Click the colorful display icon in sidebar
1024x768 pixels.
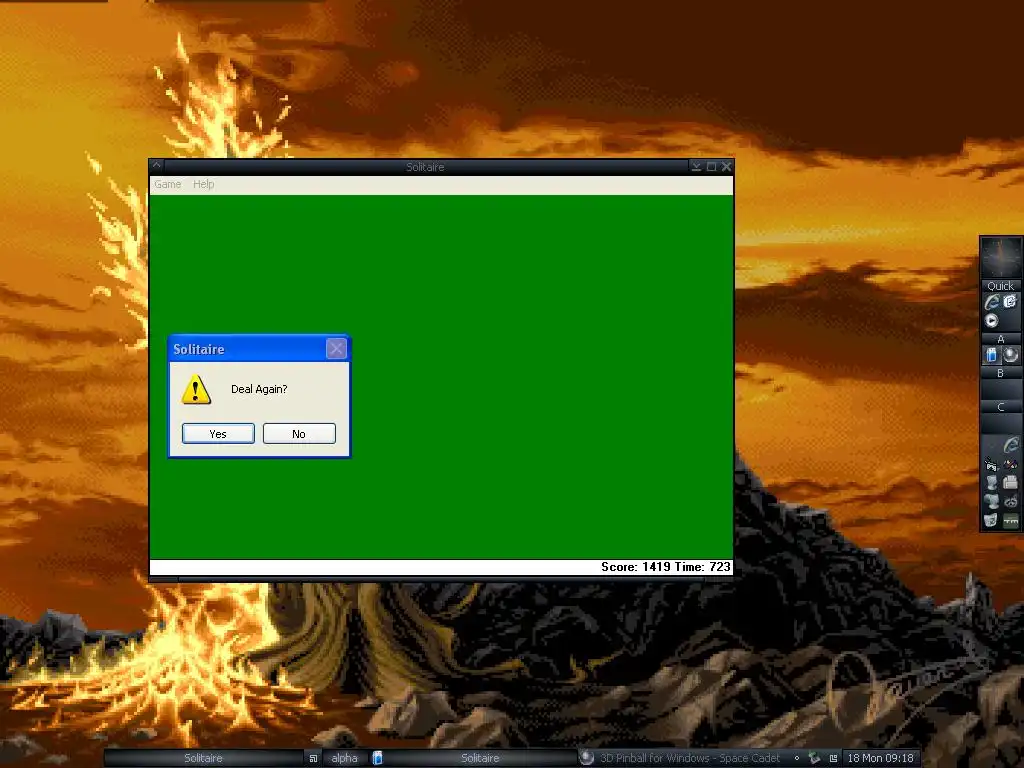(1010, 464)
